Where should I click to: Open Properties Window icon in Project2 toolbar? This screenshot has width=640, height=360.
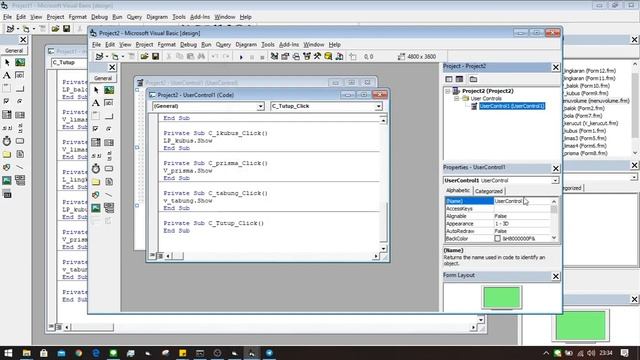pos(285,56)
